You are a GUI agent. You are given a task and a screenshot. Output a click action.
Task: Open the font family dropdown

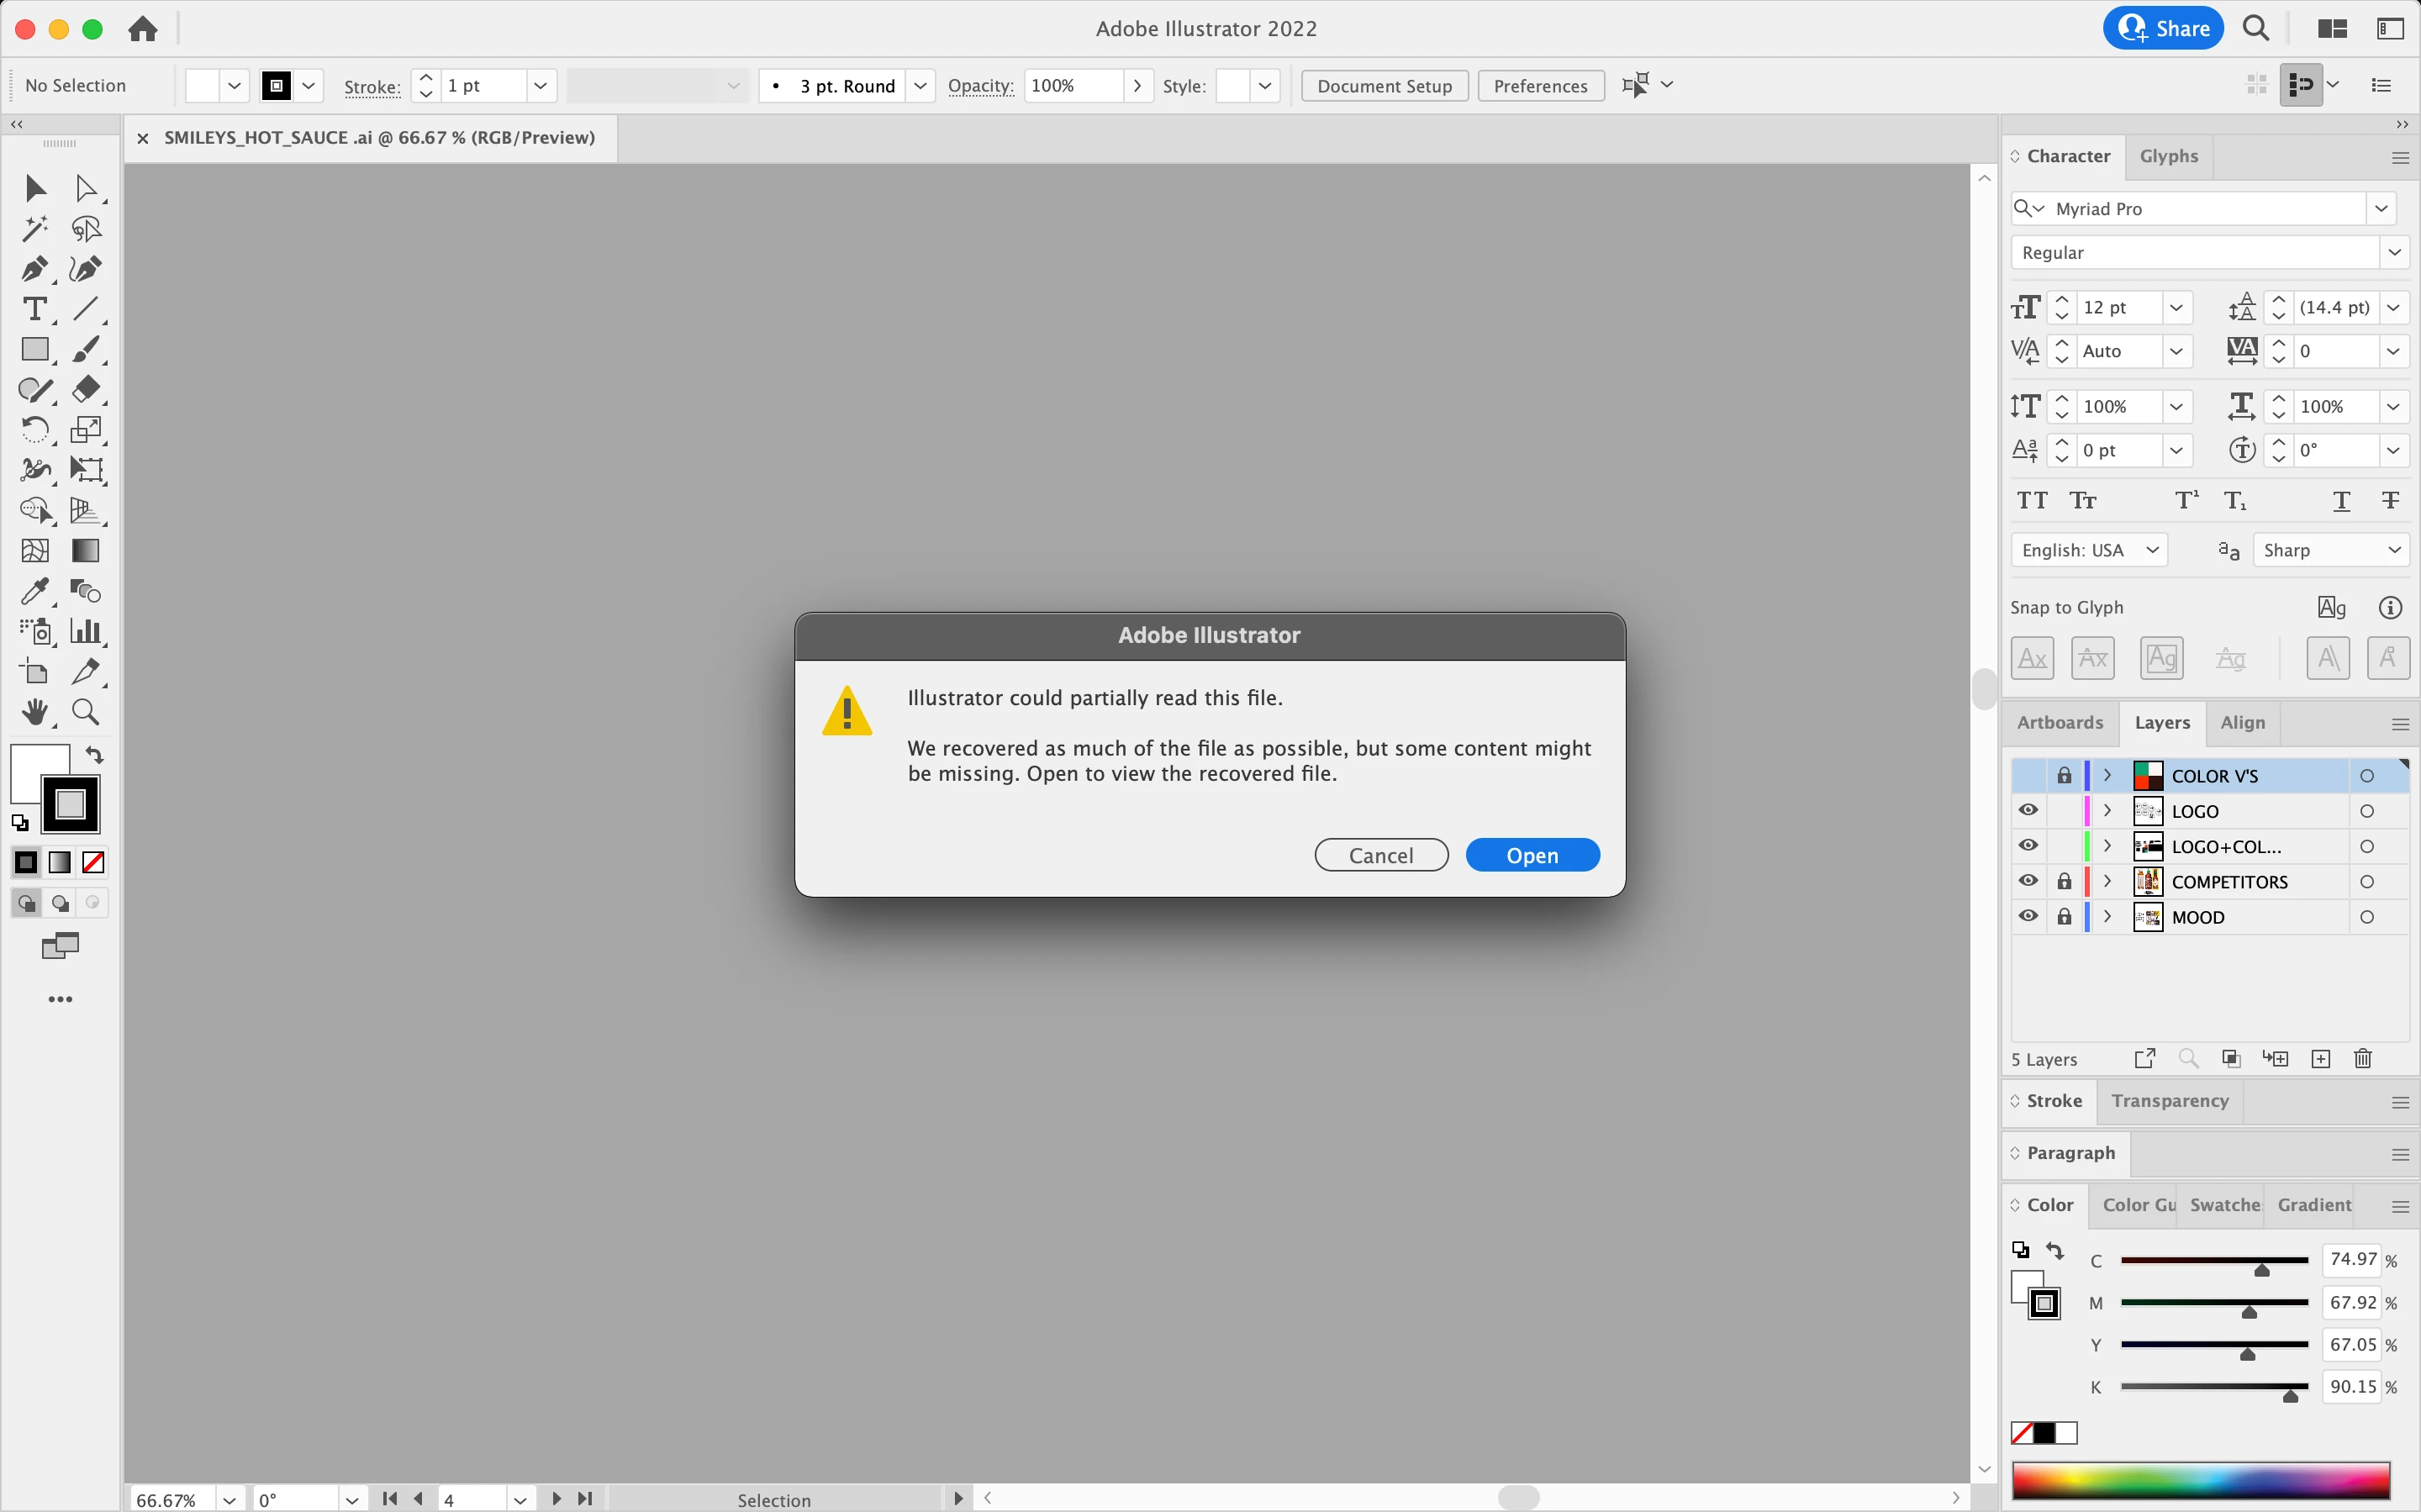pos(2381,208)
